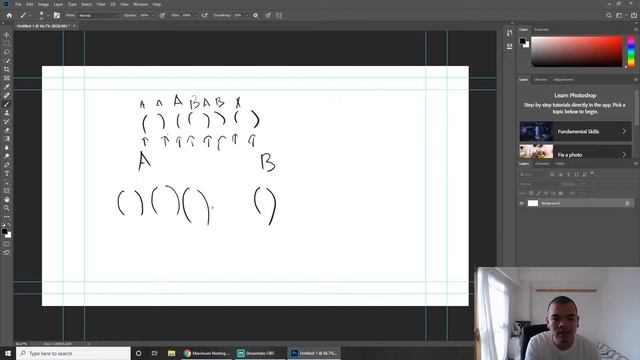Image resolution: width=640 pixels, height=360 pixels.
Task: Open the search icon in the options bar
Action: tap(609, 16)
